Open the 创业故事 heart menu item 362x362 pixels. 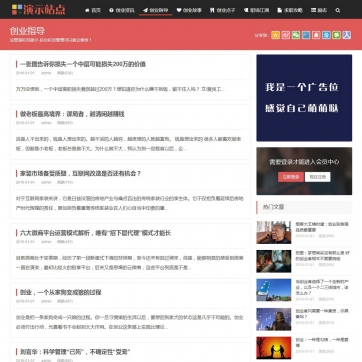pos(189,10)
